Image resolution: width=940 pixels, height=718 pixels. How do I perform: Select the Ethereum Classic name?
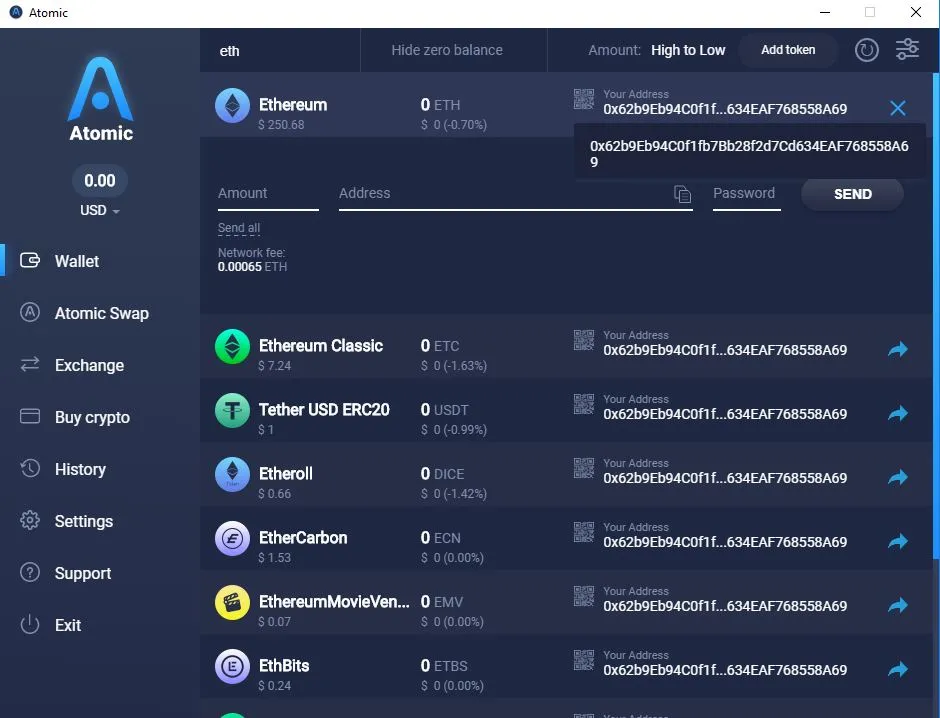pyautogui.click(x=321, y=346)
